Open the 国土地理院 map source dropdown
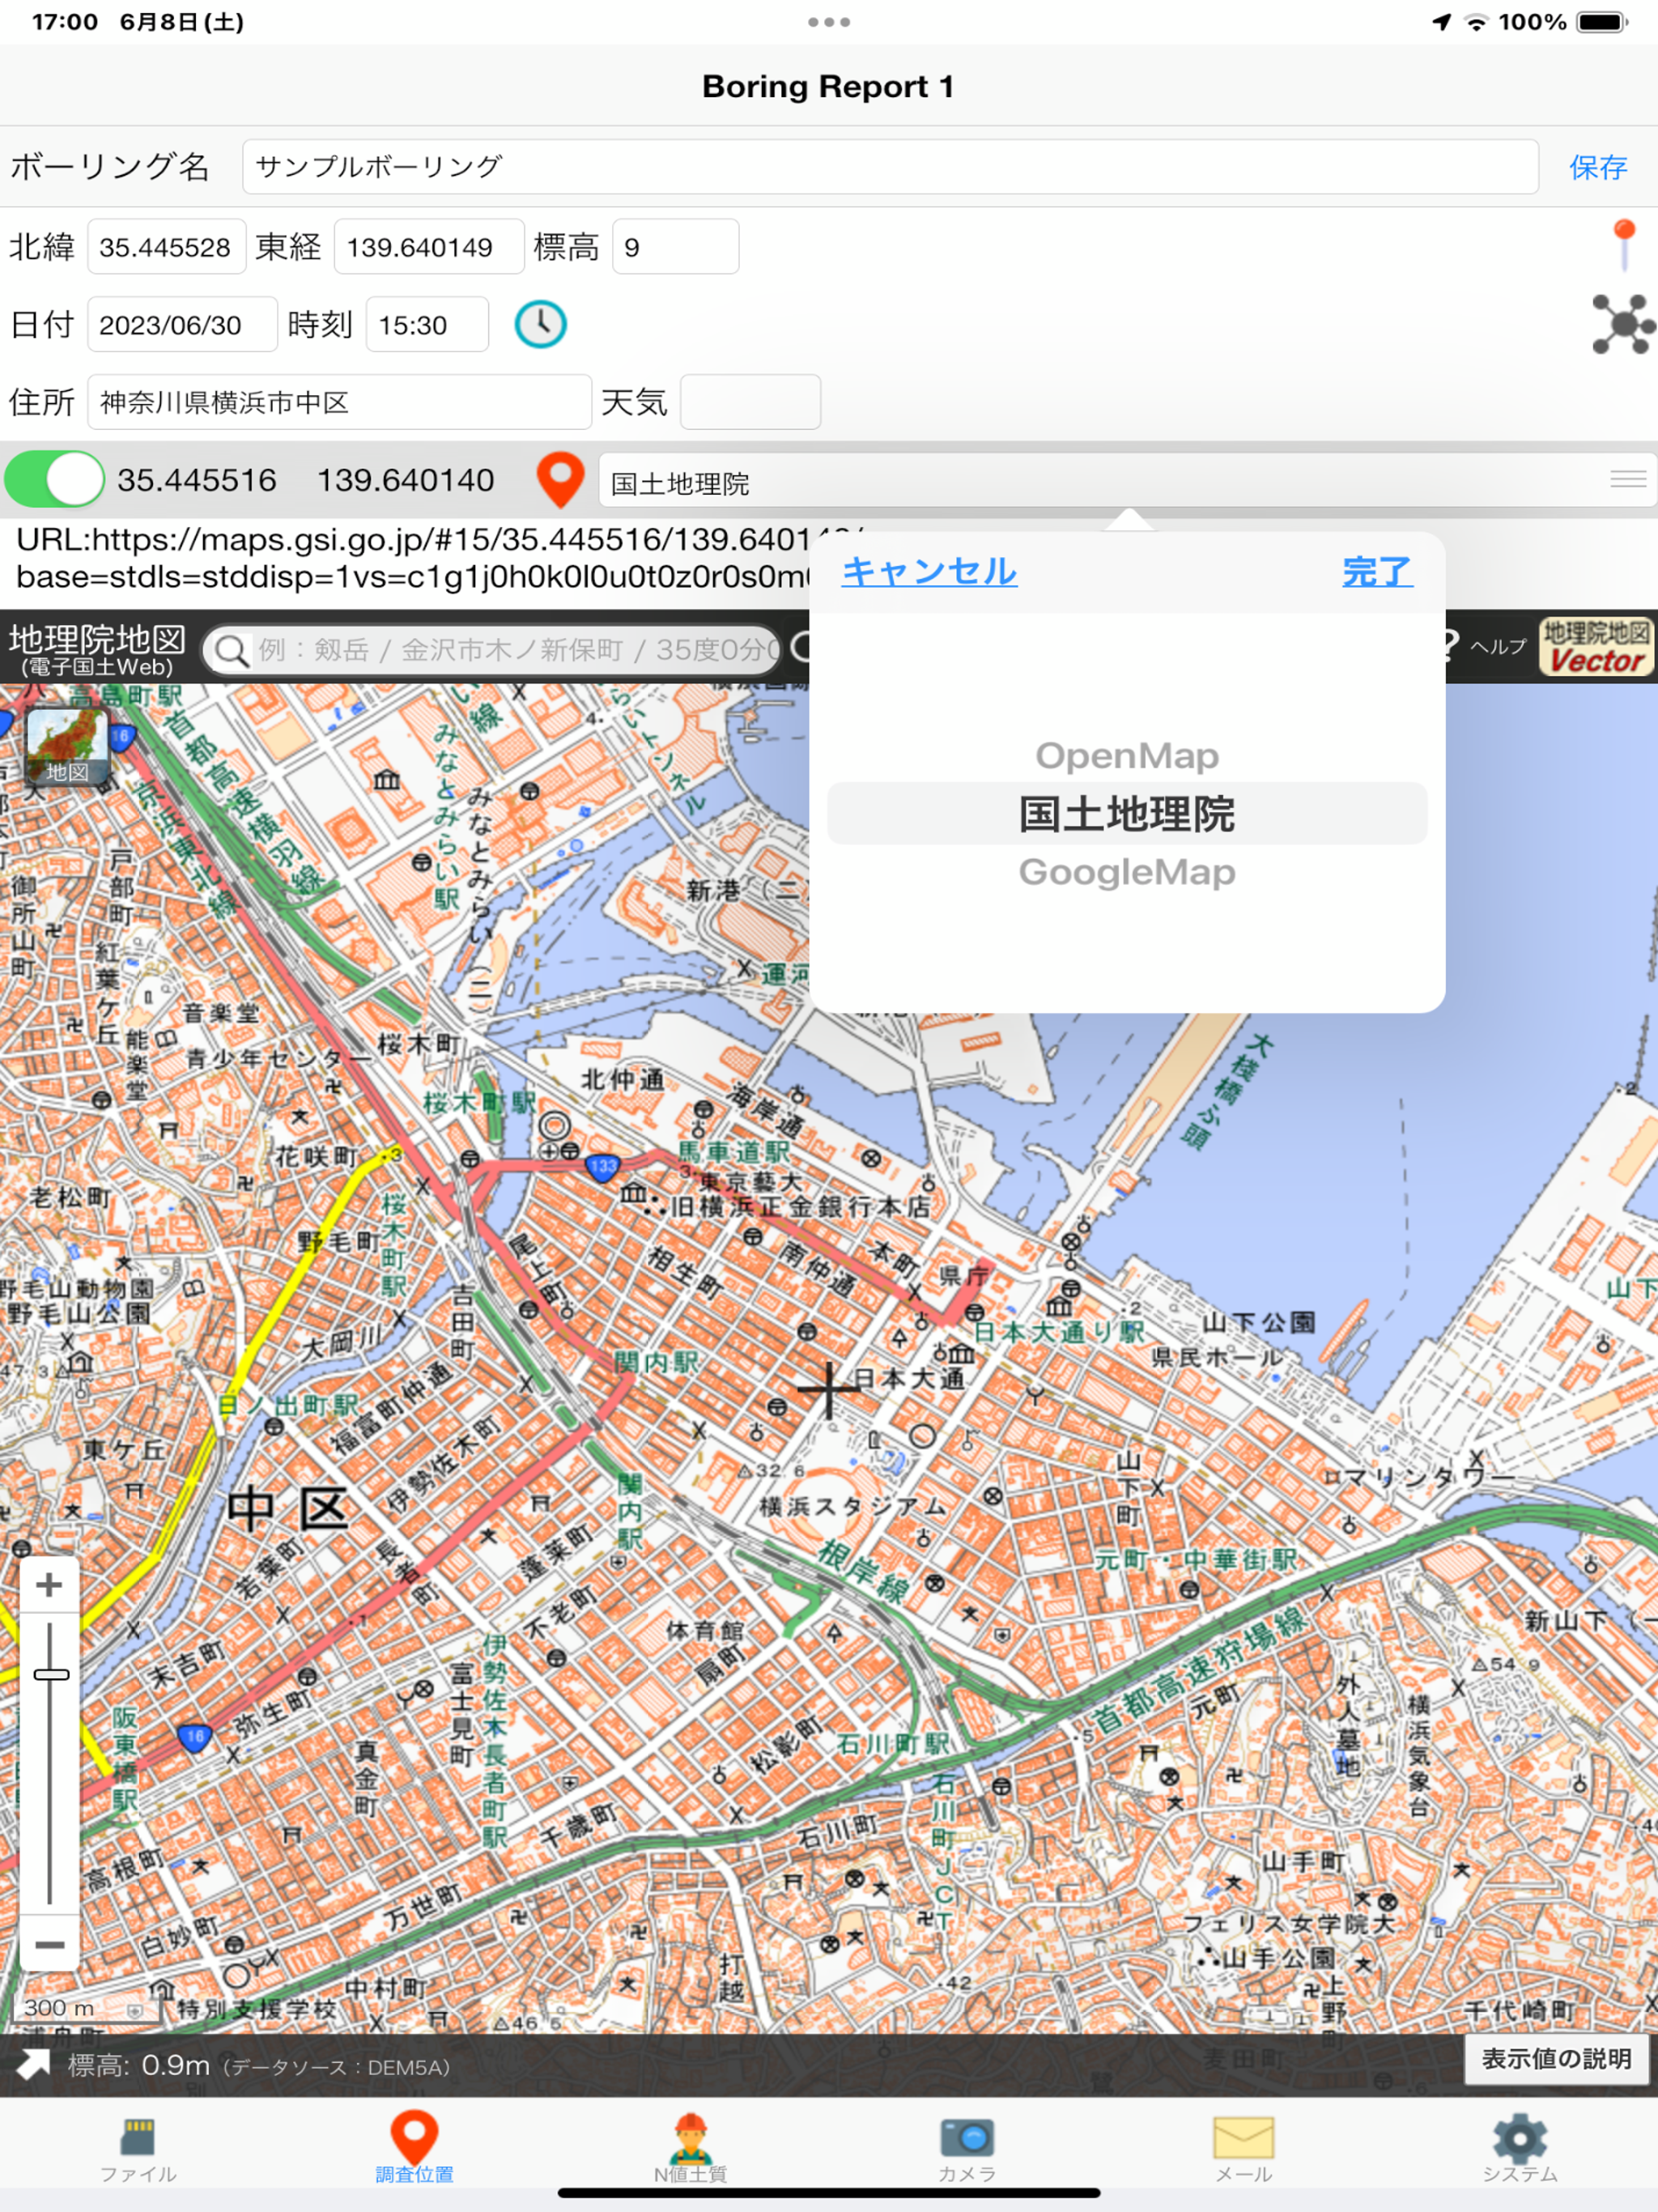 pyautogui.click(x=1127, y=482)
